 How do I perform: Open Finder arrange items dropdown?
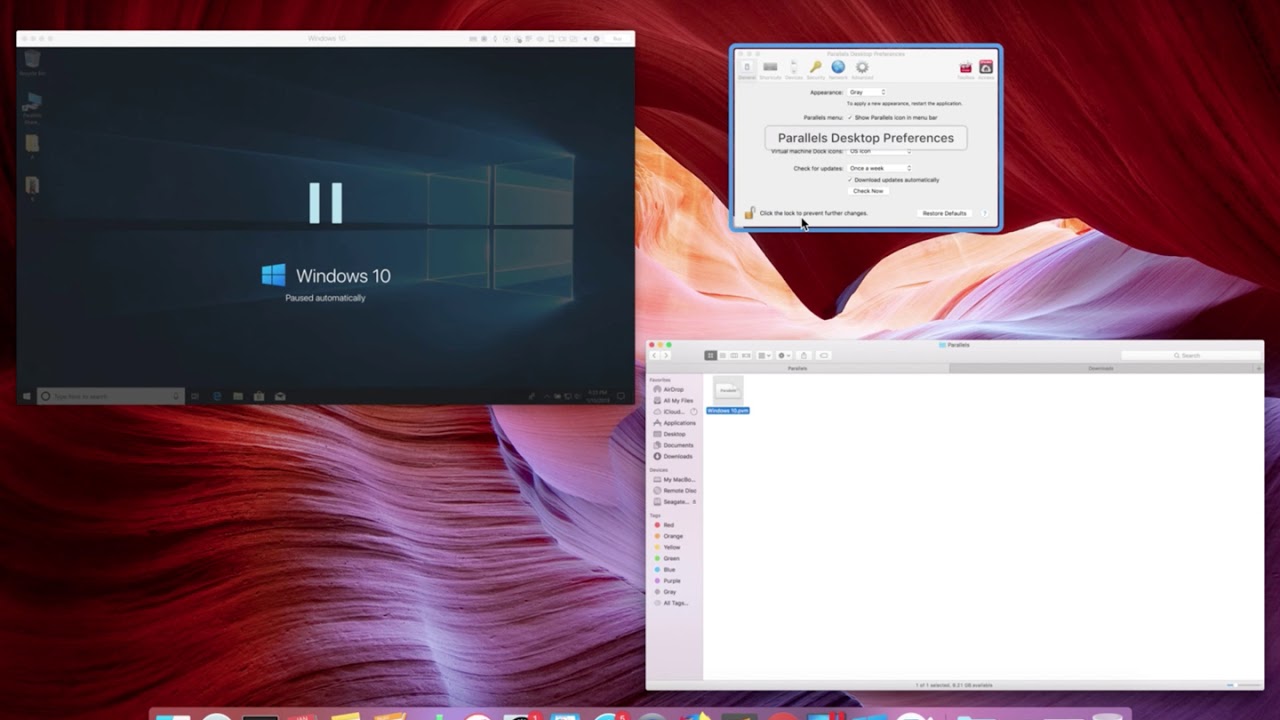pyautogui.click(x=764, y=355)
